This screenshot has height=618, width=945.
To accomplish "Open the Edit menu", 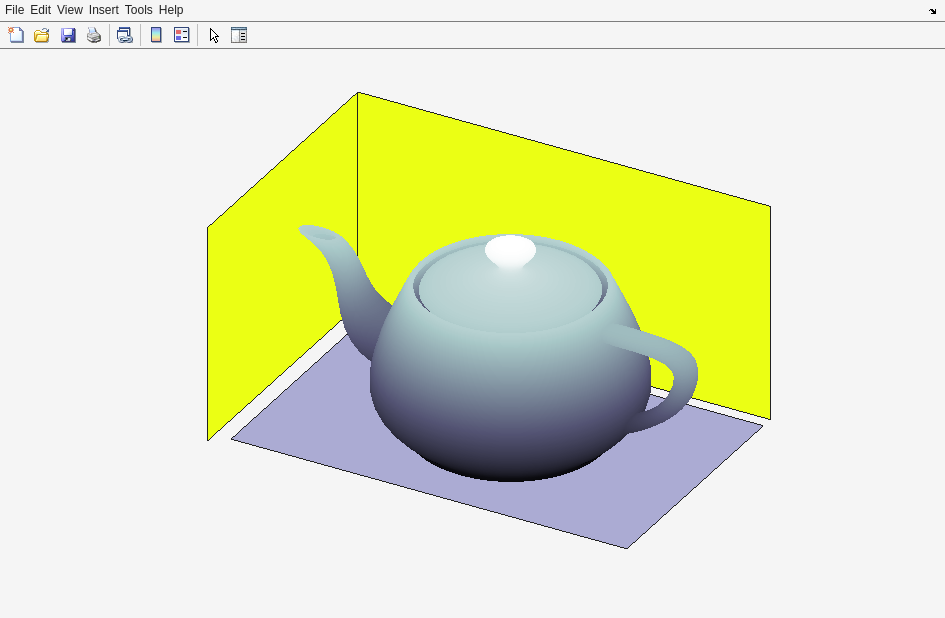I will click(40, 10).
